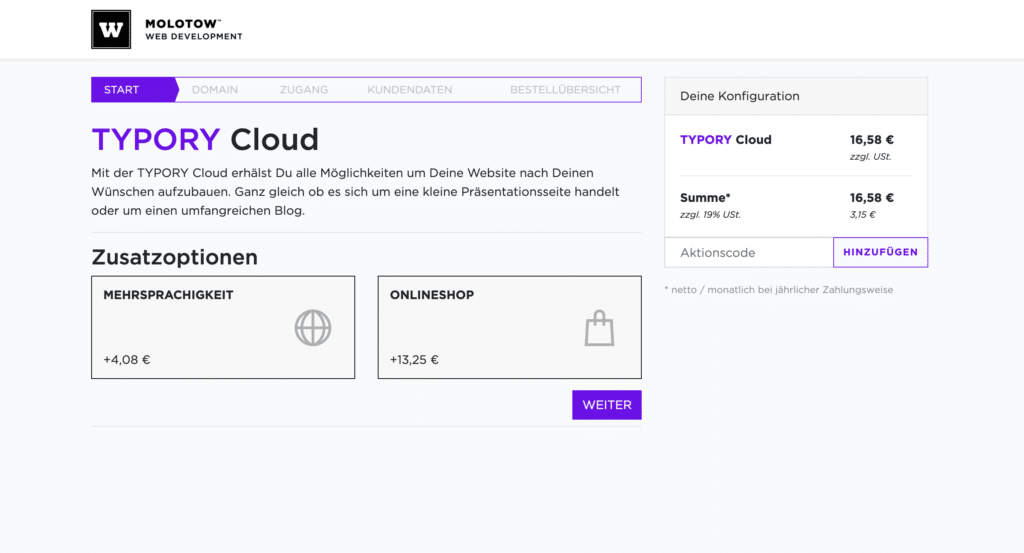1024x553 pixels.
Task: Click the shopping bag icon in Onlineshop card
Action: 599,328
